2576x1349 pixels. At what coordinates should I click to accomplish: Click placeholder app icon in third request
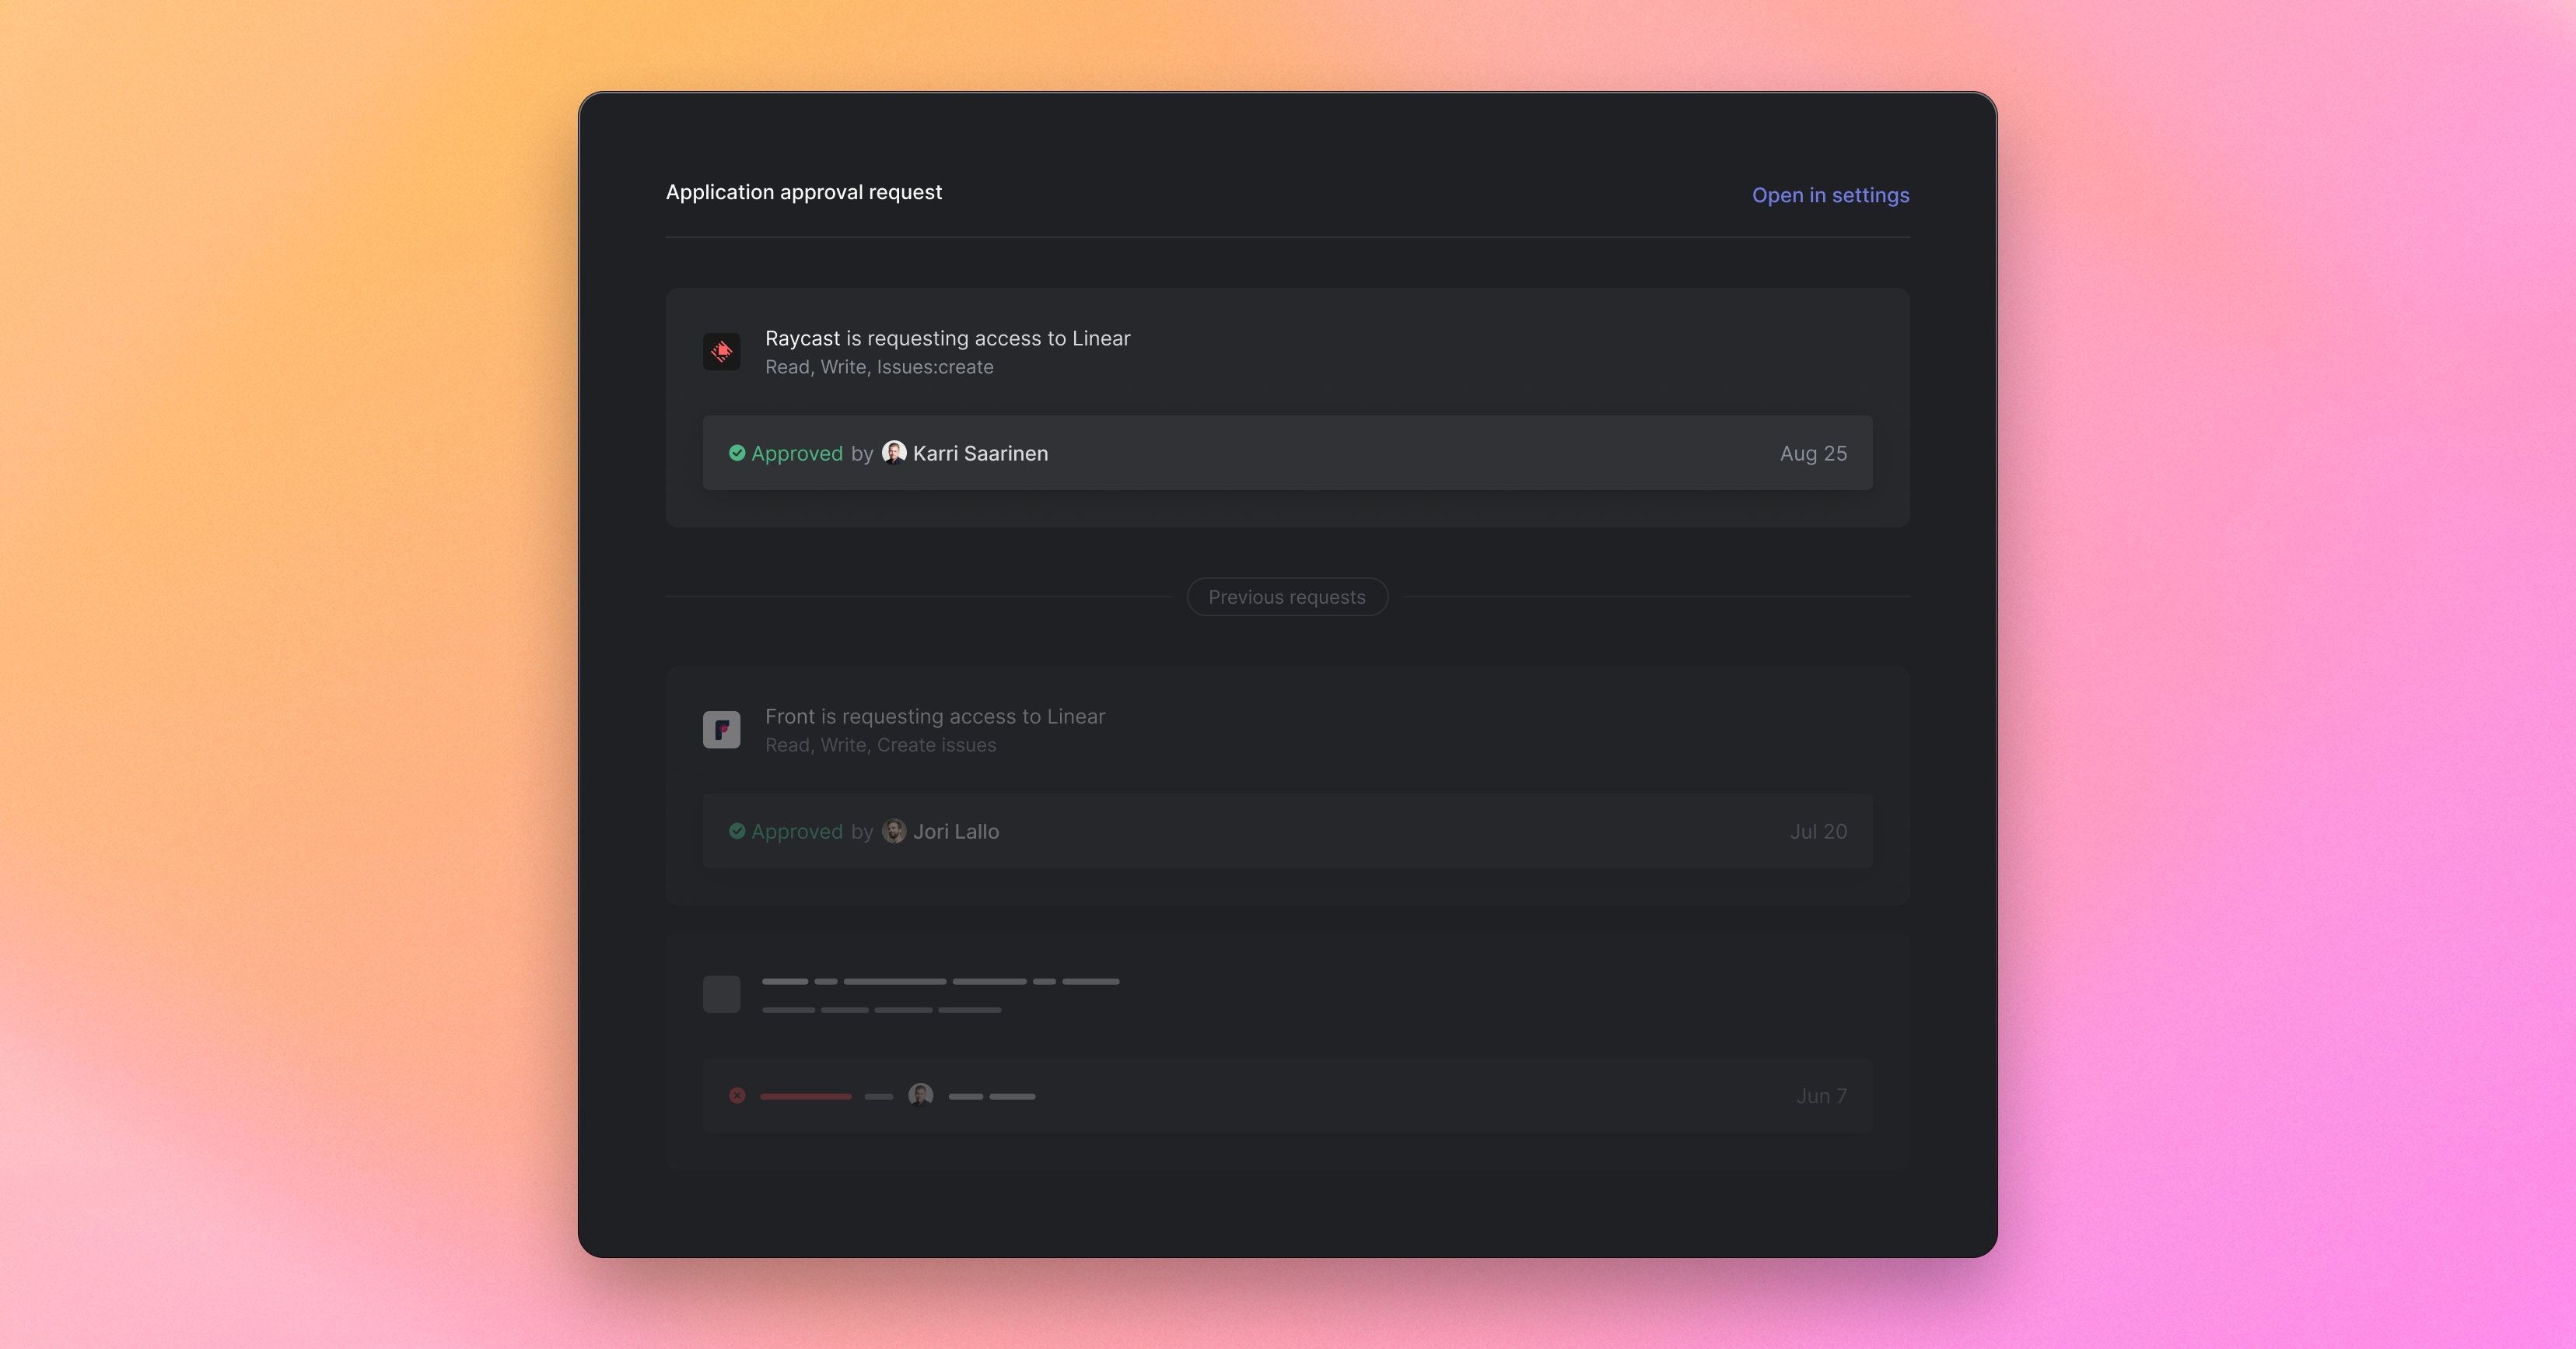coord(721,994)
